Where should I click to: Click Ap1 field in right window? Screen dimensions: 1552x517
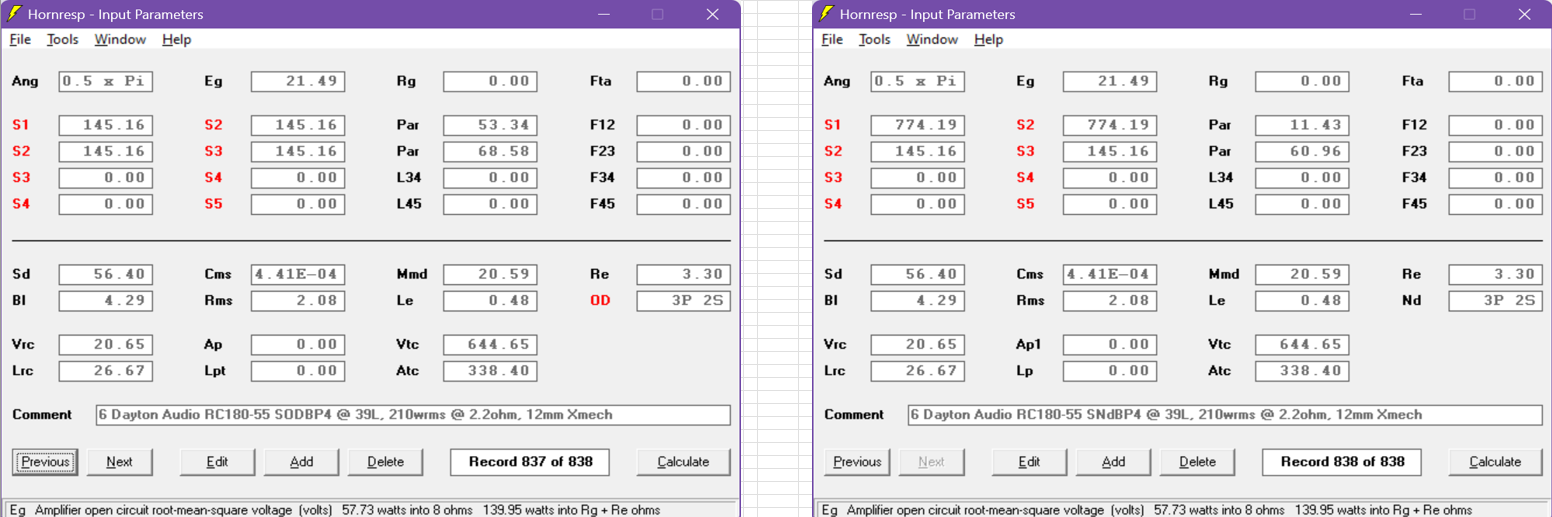(1110, 344)
